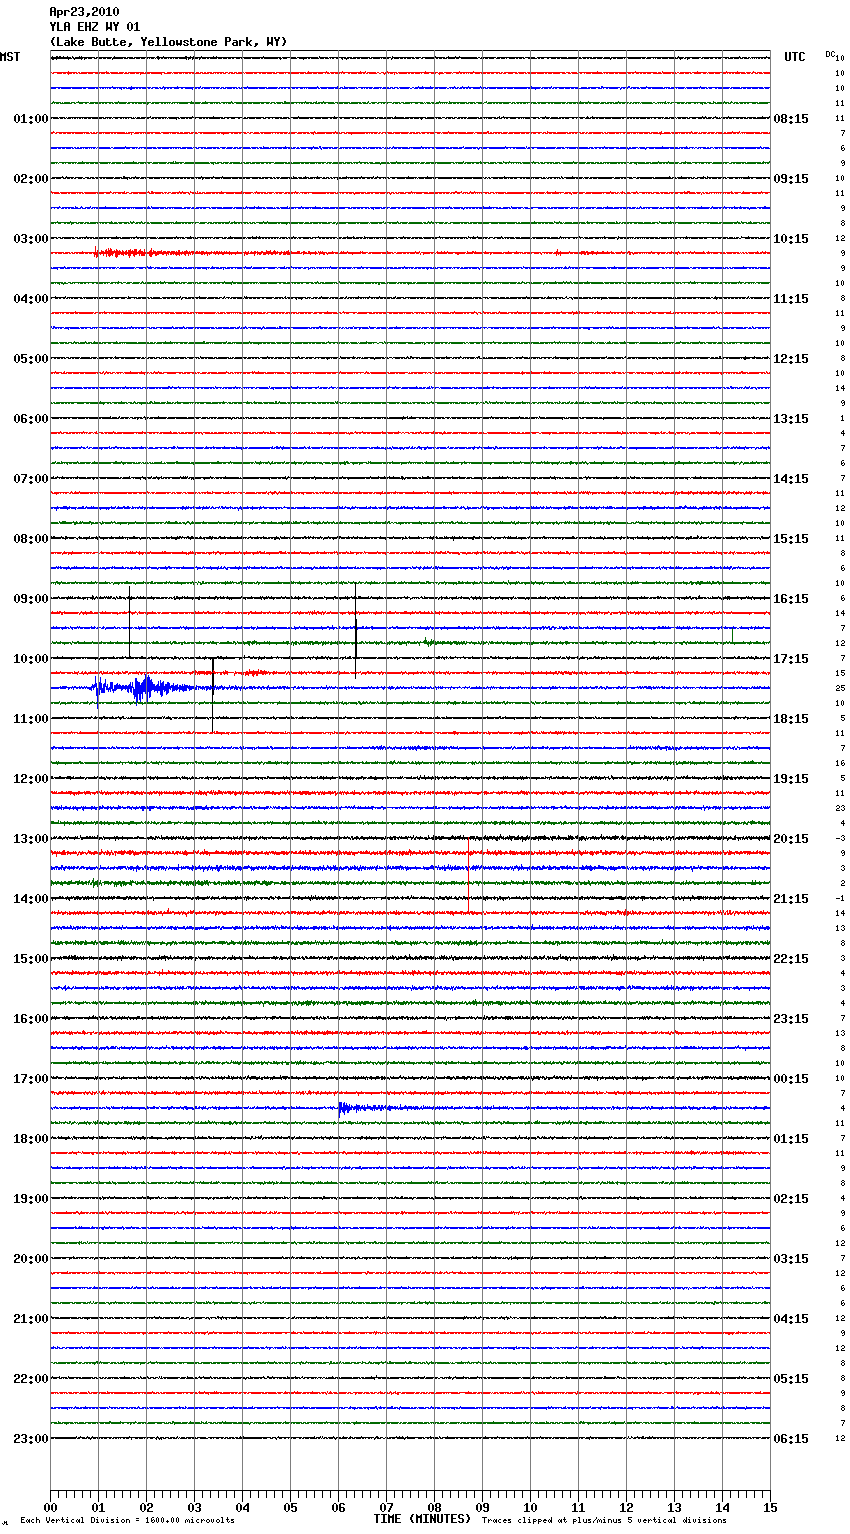Select the 03:00 MST row label

(x=31, y=239)
